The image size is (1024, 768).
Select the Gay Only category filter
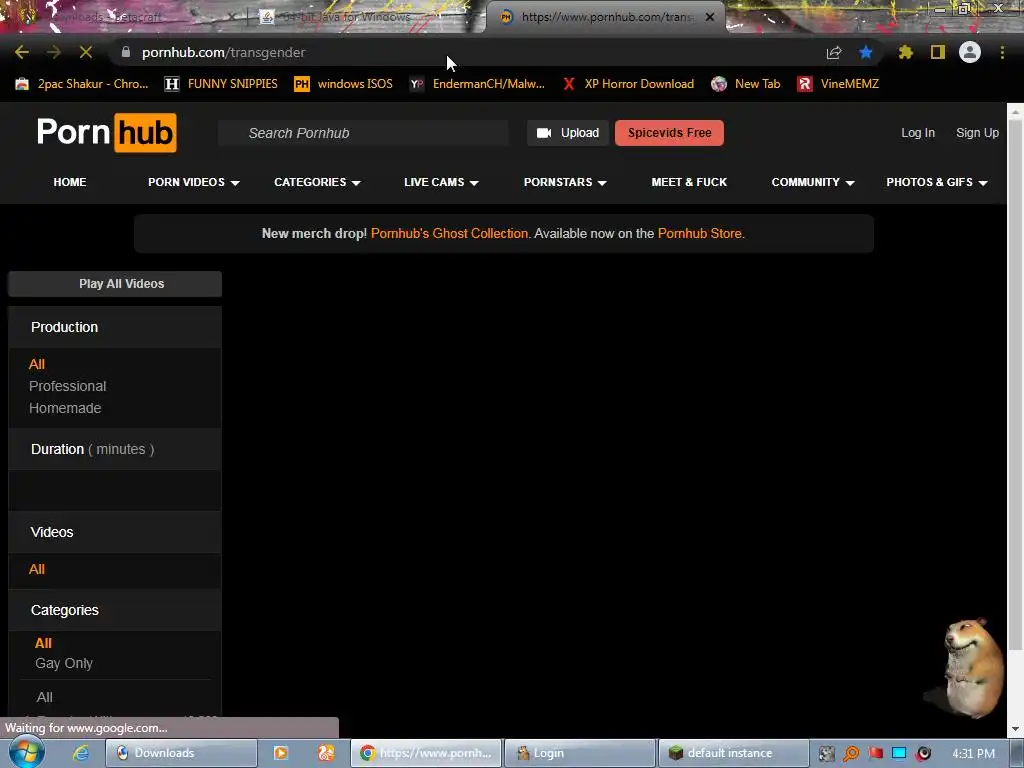[64, 664]
